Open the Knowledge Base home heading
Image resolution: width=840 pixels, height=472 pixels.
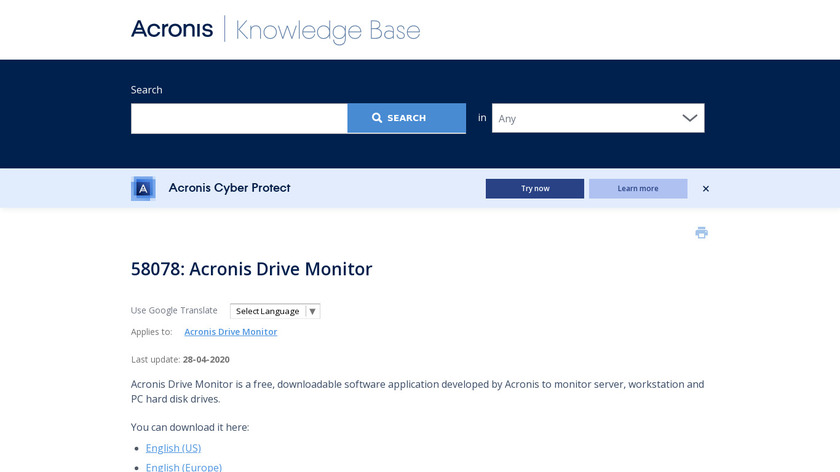click(x=328, y=31)
